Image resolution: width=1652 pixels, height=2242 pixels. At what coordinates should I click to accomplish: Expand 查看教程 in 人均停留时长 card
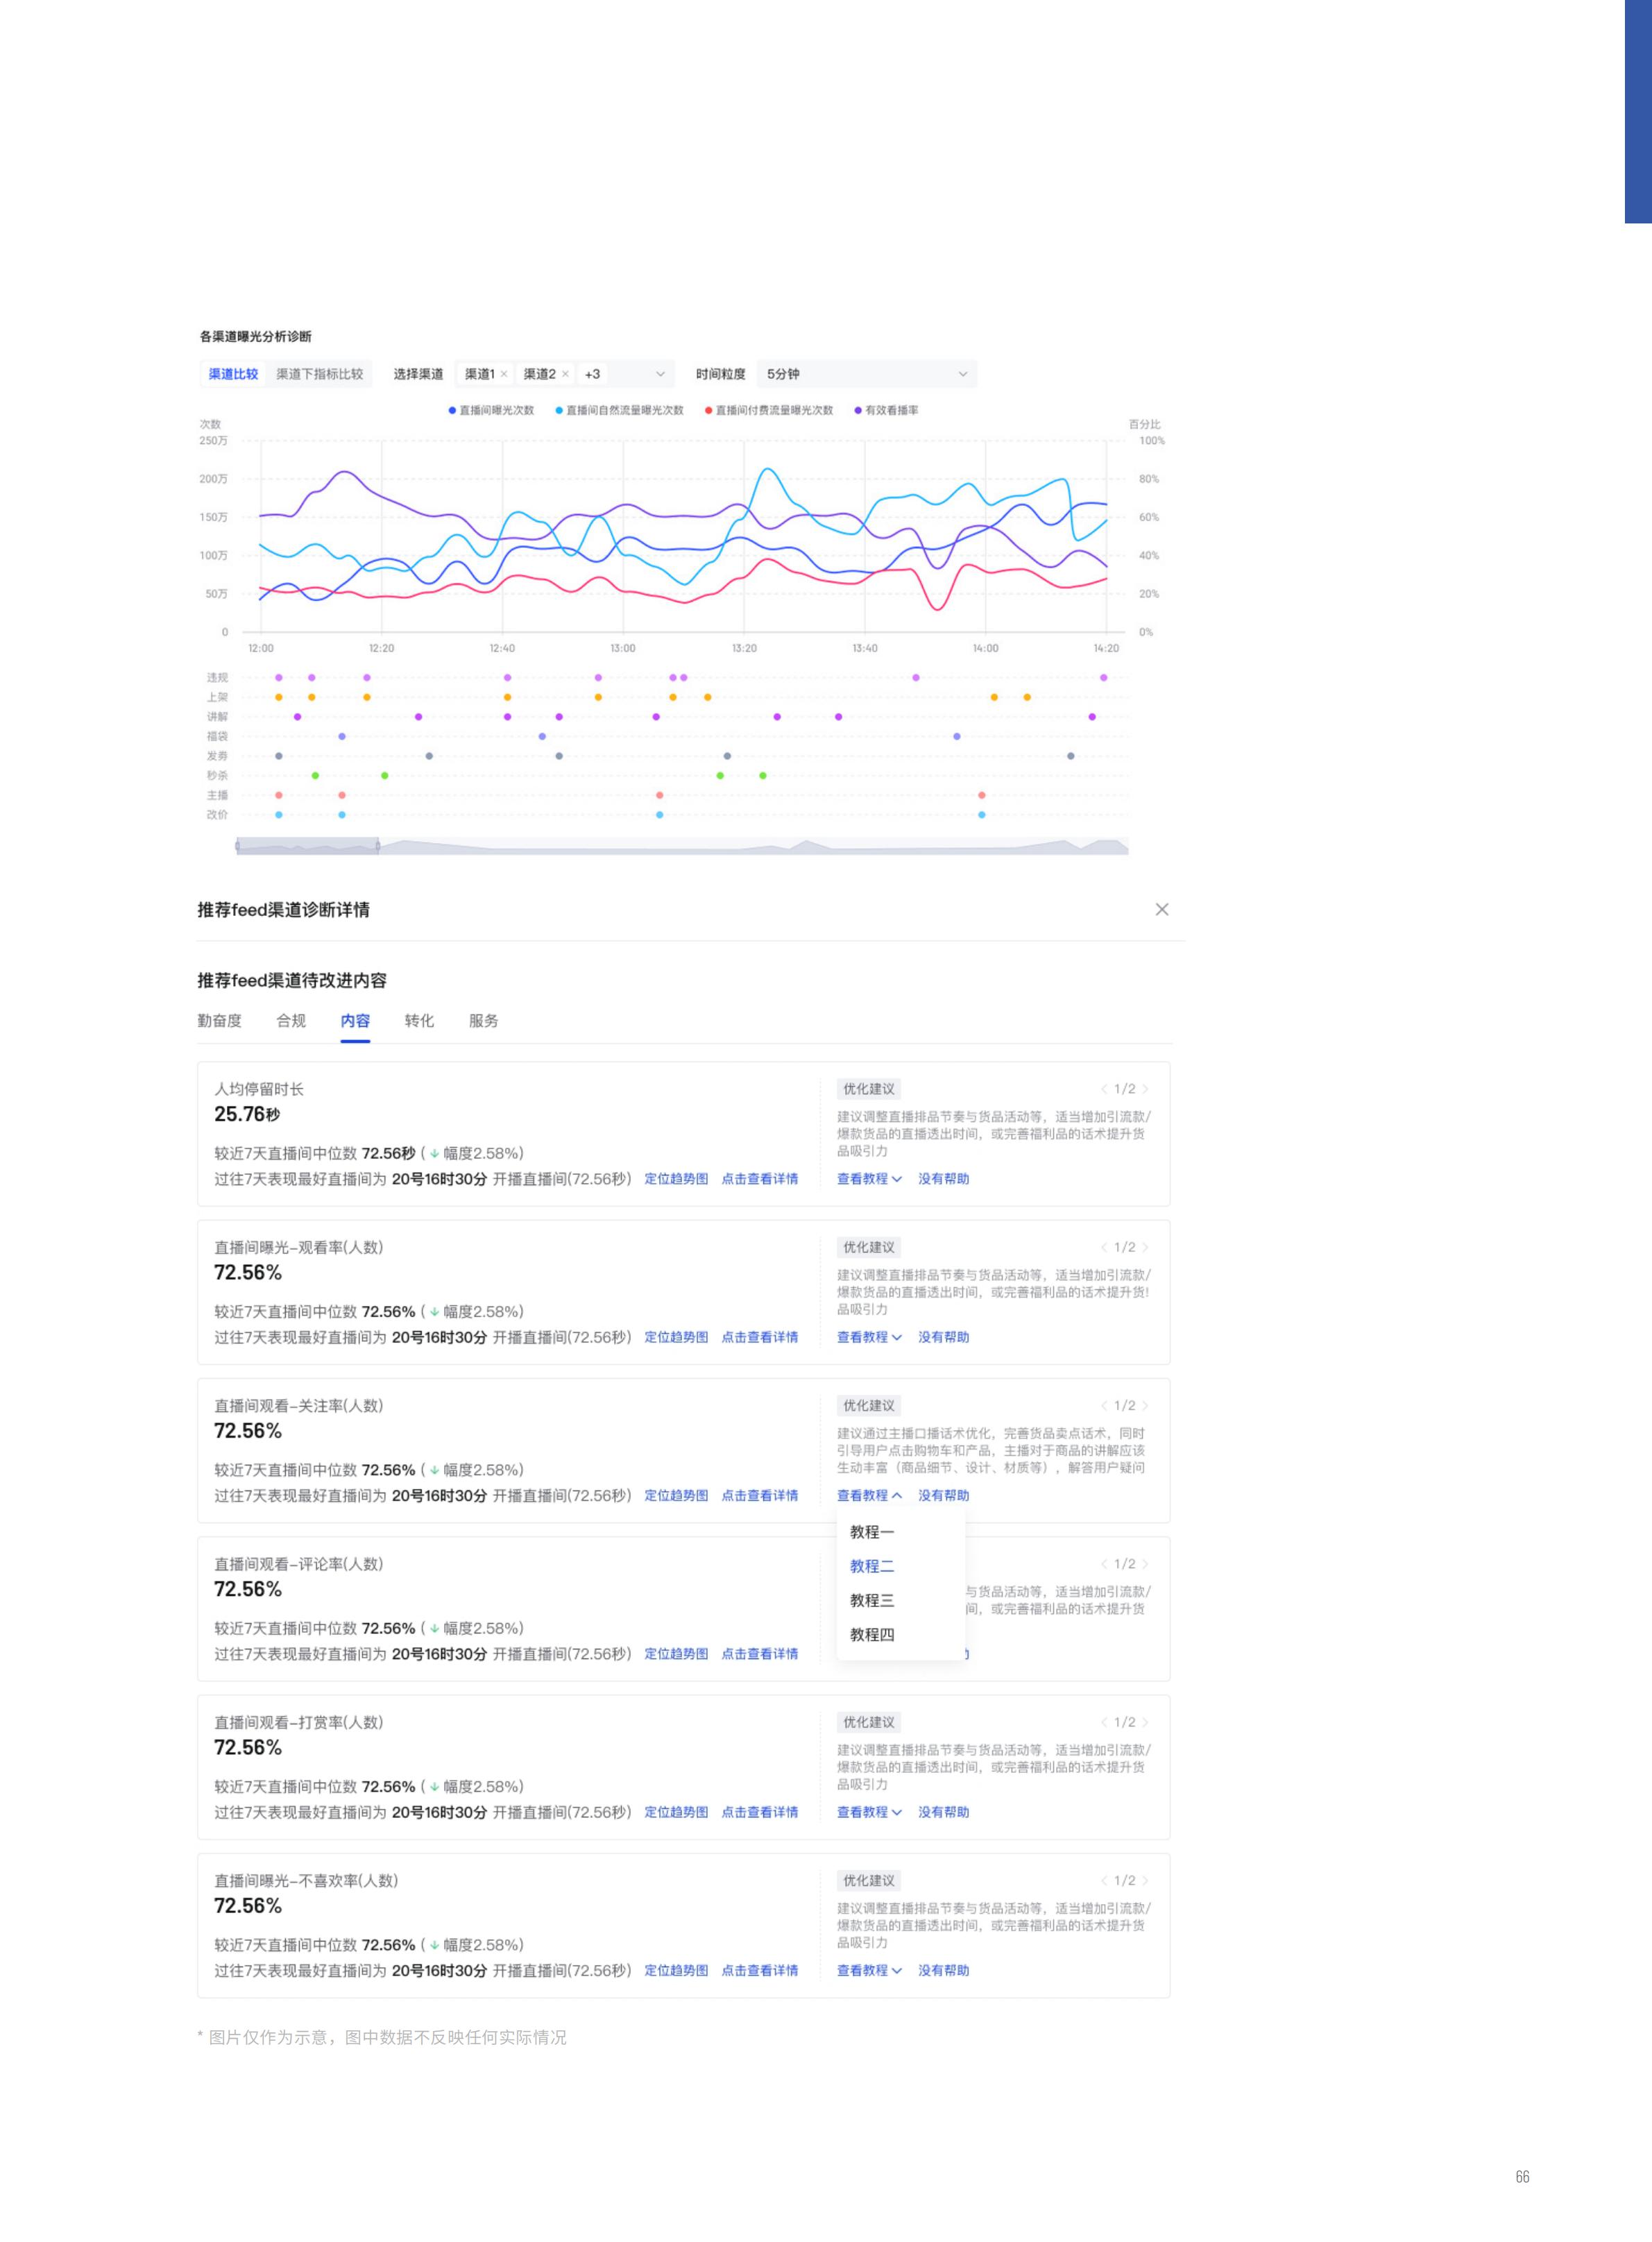coord(869,1179)
